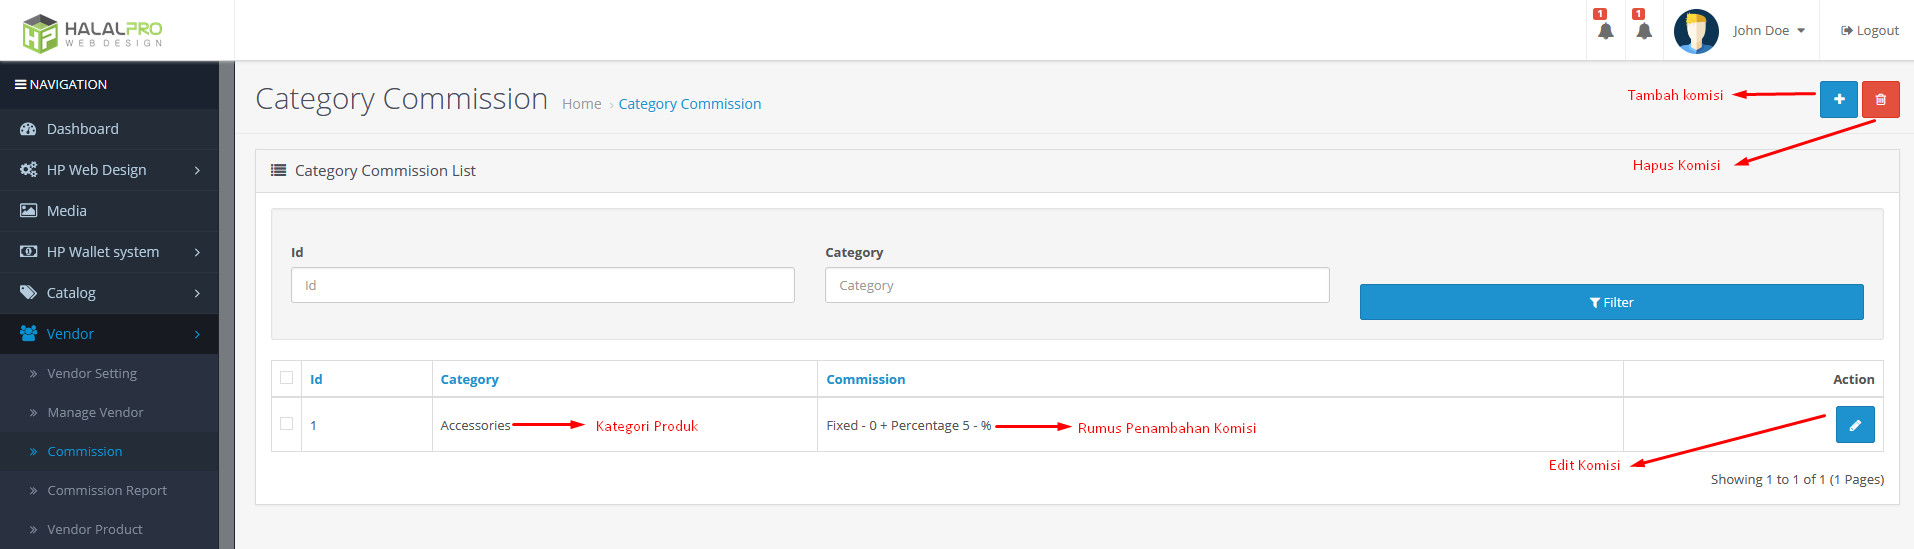Go to Manage Vendor in sidebar

(x=95, y=413)
